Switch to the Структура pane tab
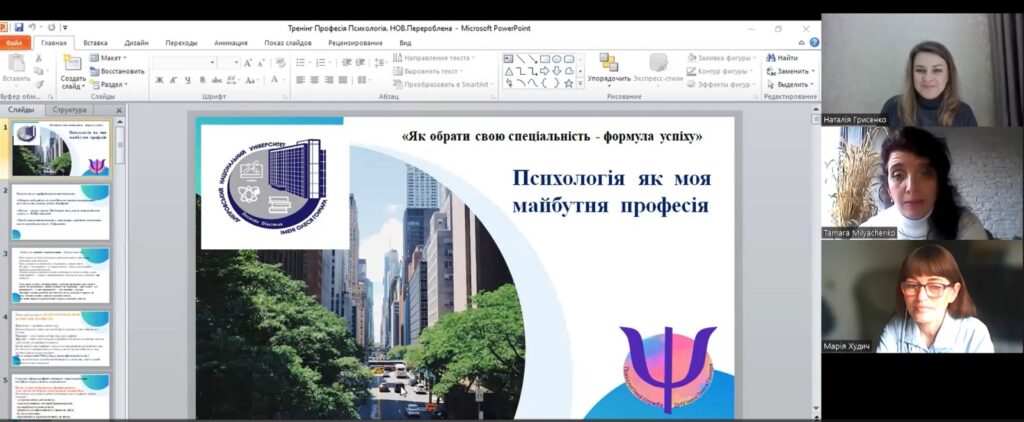The height and width of the screenshot is (422, 1024). point(70,110)
